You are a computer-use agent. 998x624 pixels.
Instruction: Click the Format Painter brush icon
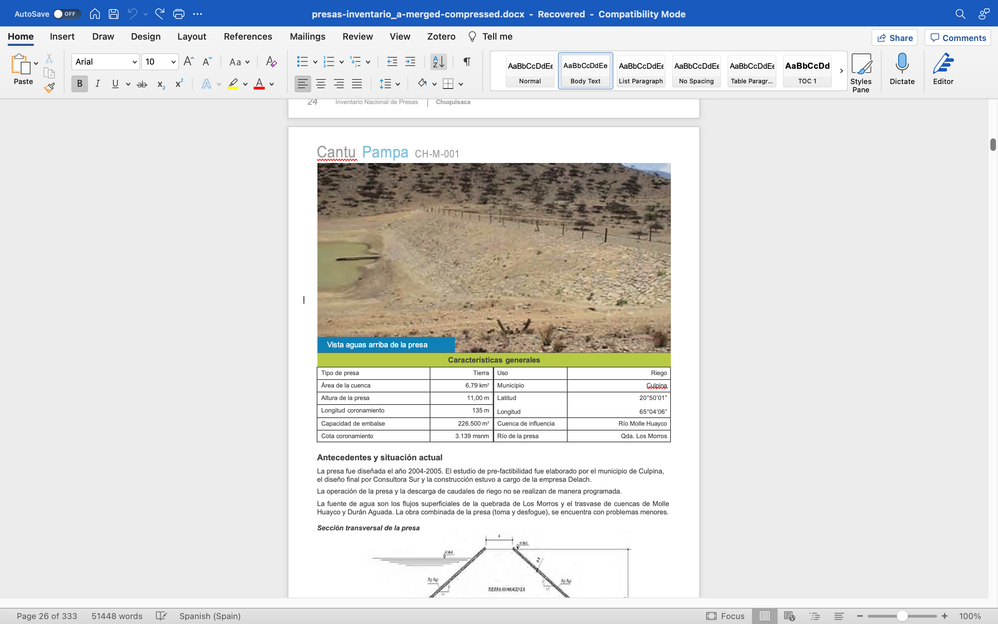pos(49,87)
